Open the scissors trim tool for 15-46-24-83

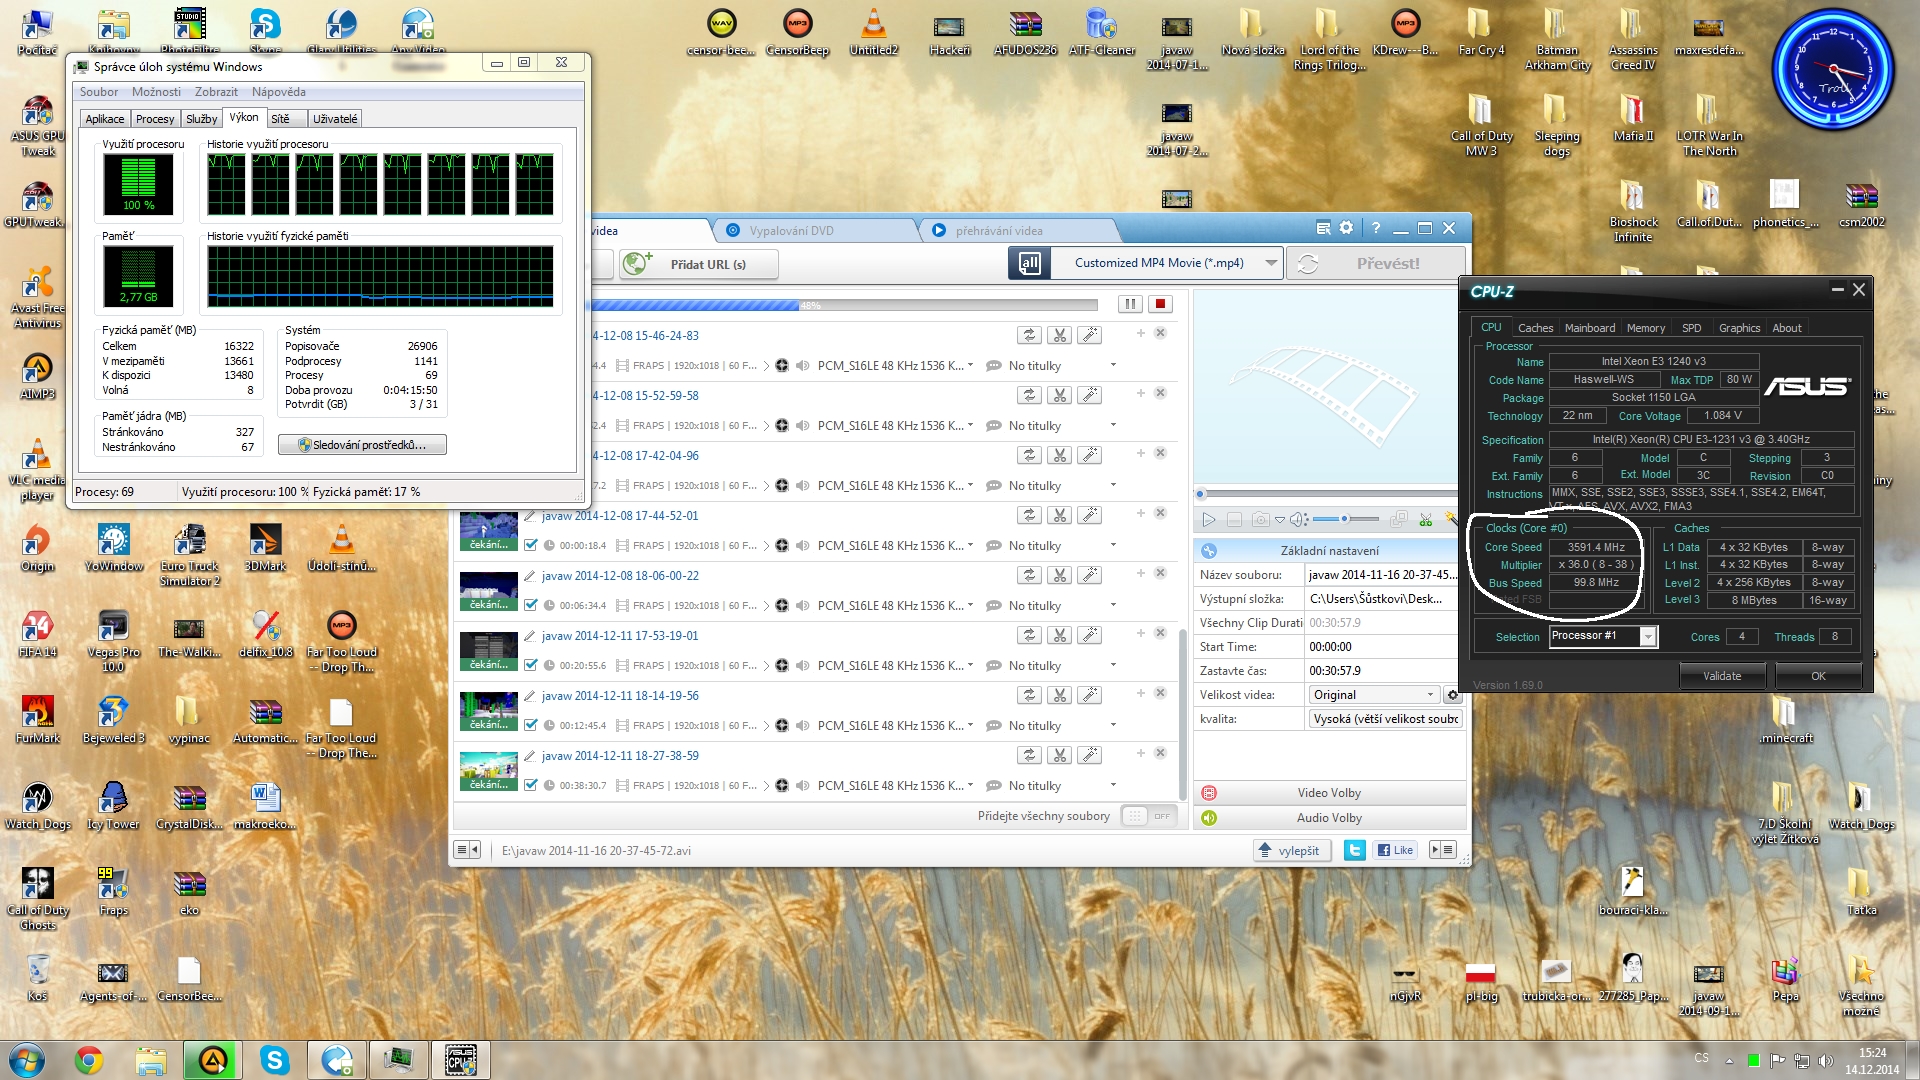click(x=1059, y=335)
